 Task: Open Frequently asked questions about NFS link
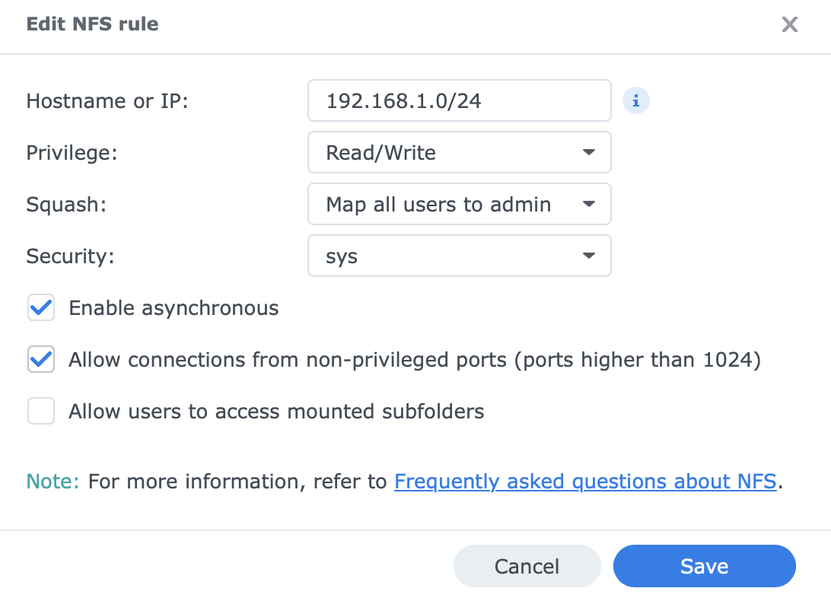point(585,482)
